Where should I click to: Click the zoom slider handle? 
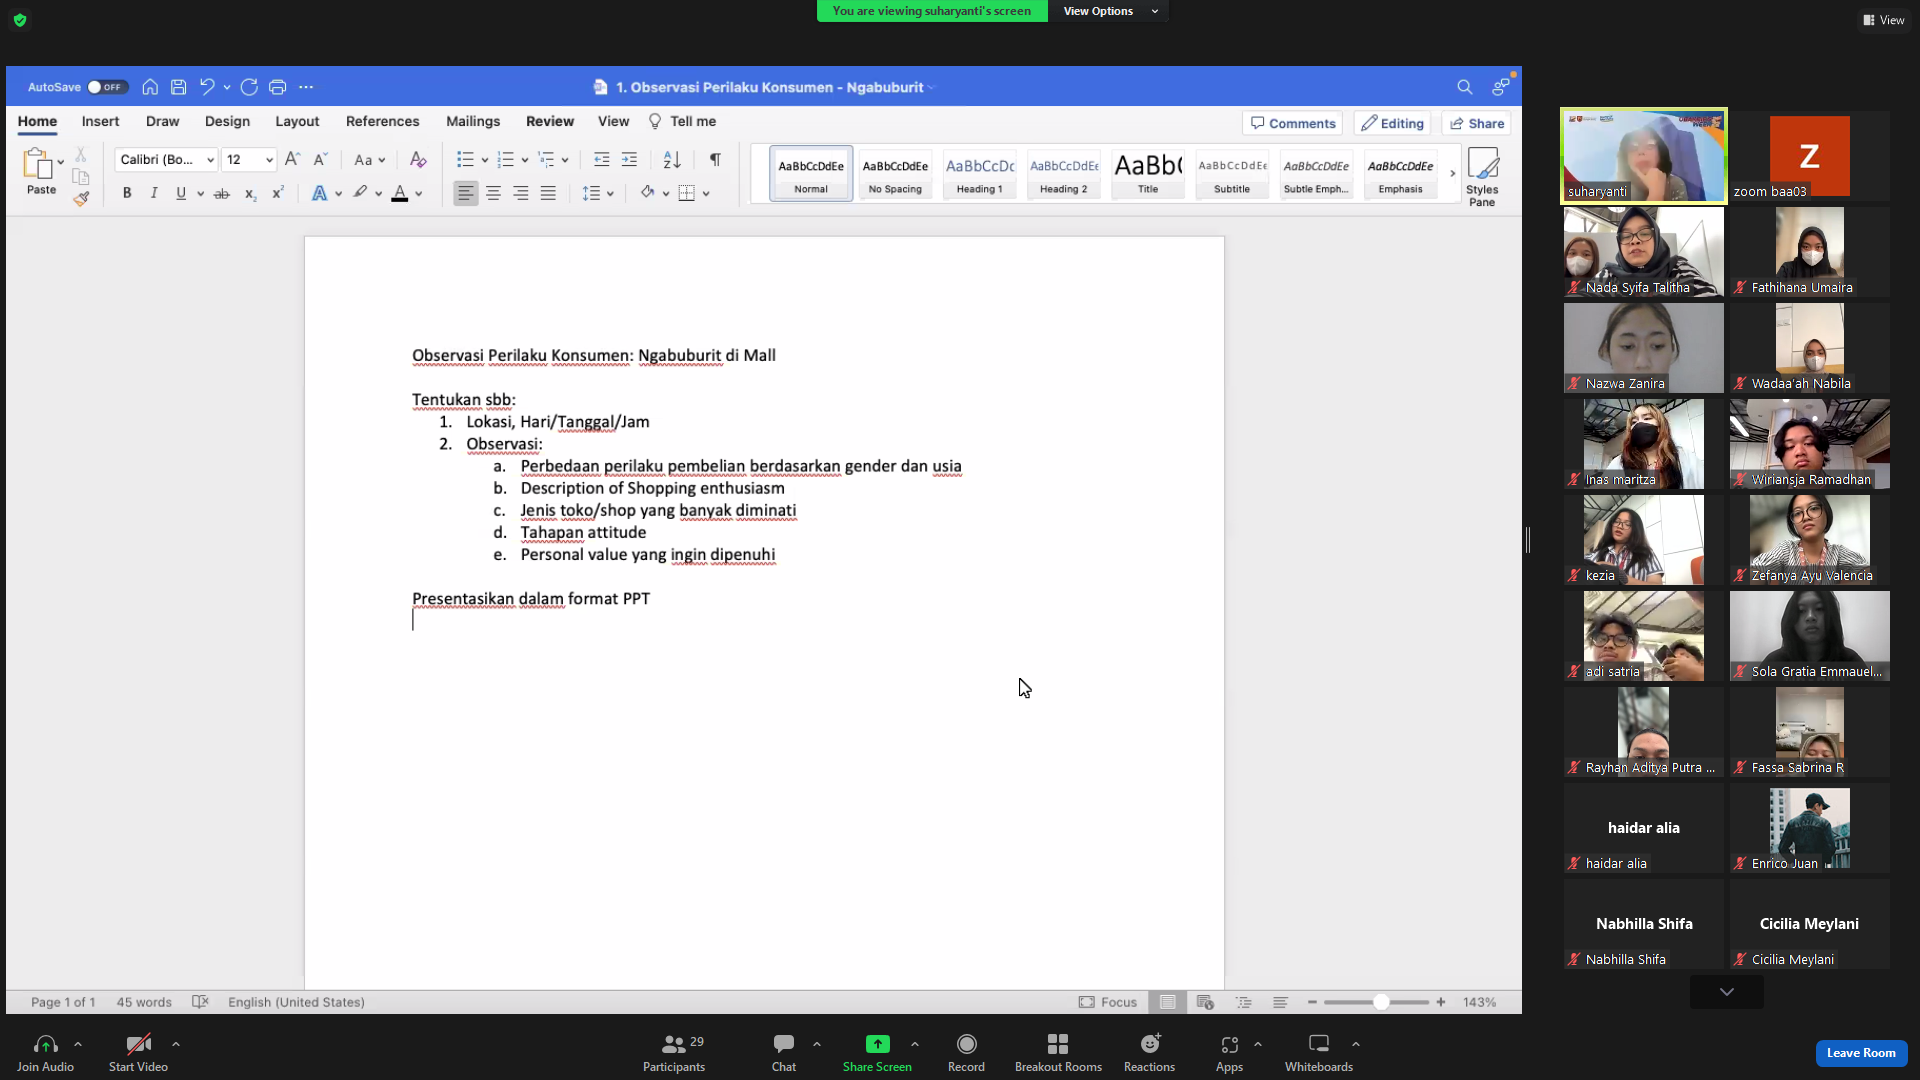(1380, 1002)
